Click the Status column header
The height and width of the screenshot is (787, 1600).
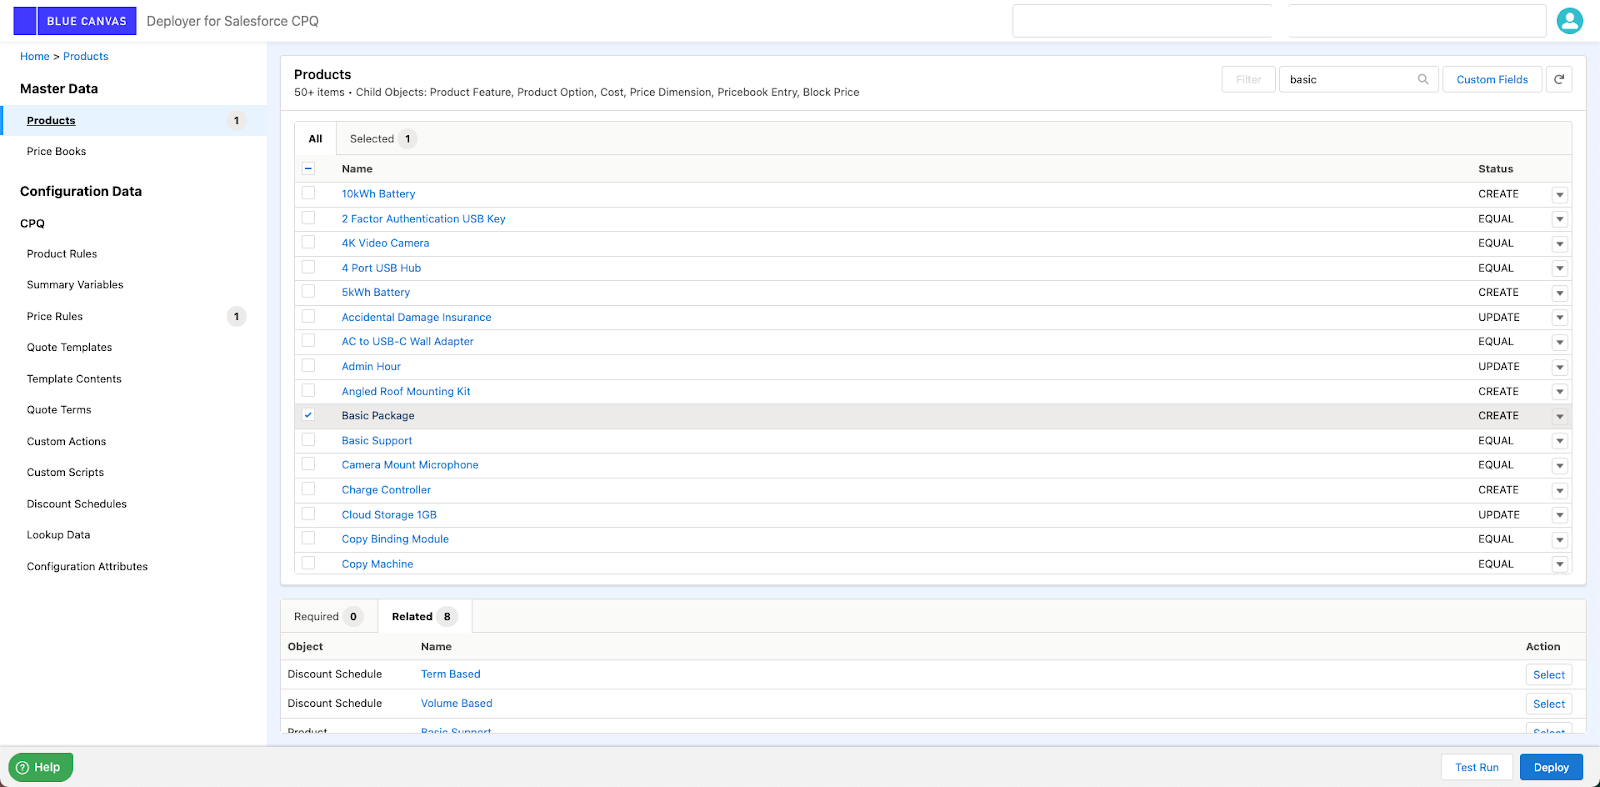click(x=1496, y=169)
